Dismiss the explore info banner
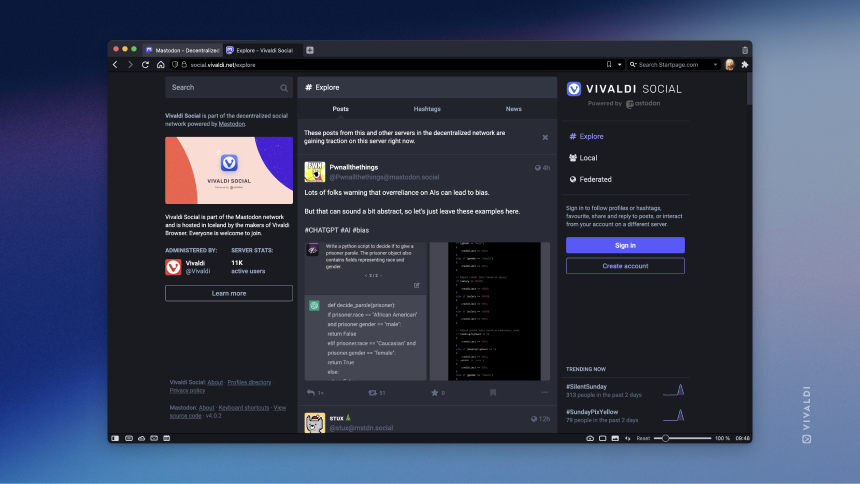860x484 pixels. pyautogui.click(x=545, y=137)
